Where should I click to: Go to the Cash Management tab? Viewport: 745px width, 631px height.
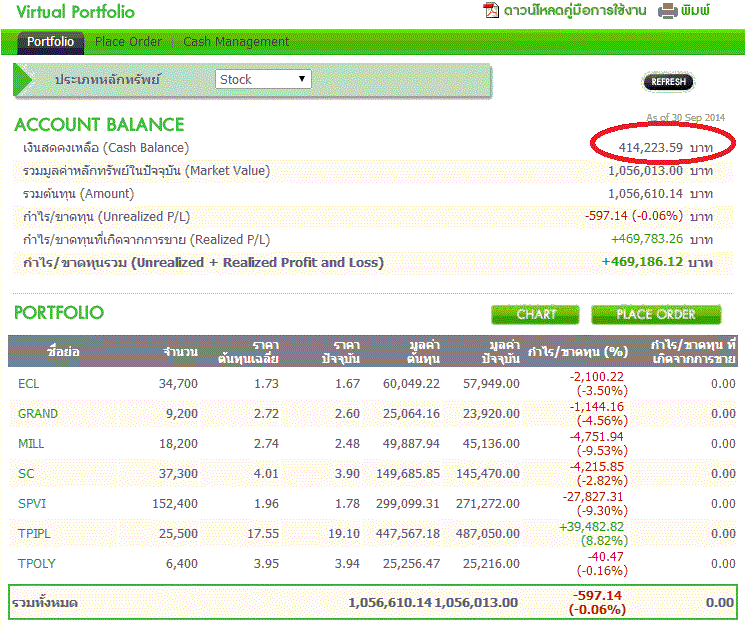point(236,42)
